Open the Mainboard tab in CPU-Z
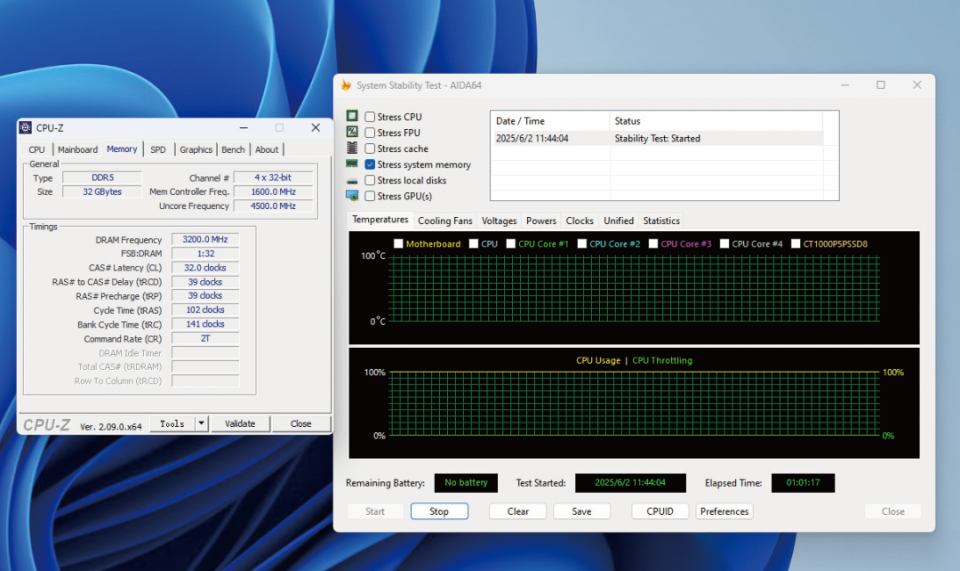 click(x=78, y=149)
